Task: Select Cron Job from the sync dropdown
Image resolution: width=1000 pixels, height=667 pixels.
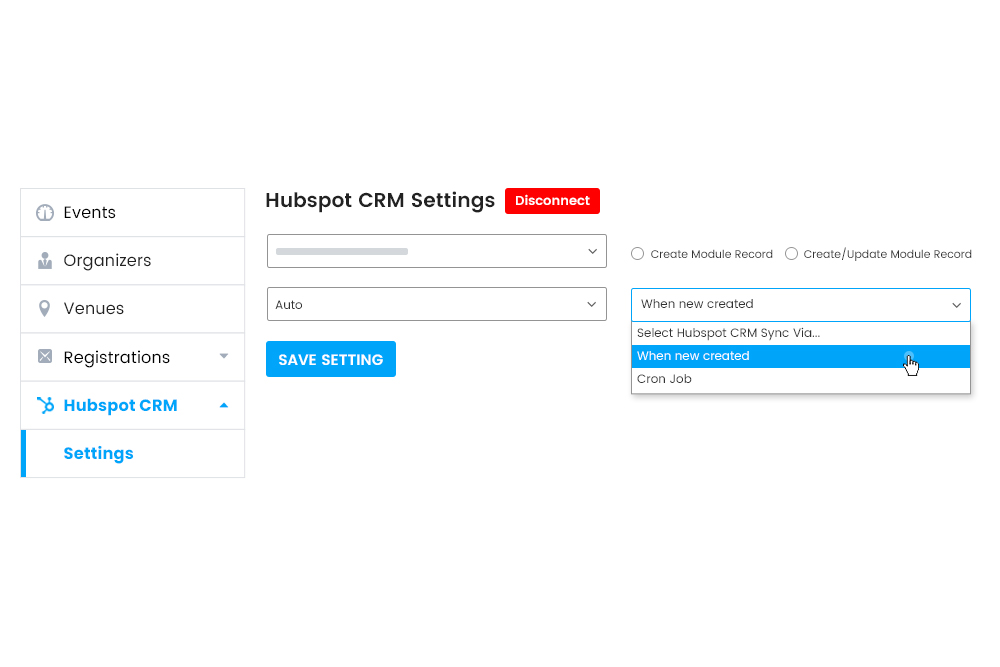Action: (663, 378)
